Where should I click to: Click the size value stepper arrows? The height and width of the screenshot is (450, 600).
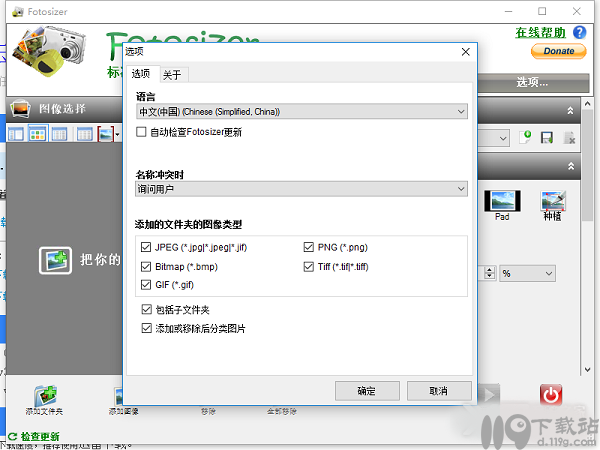489,273
